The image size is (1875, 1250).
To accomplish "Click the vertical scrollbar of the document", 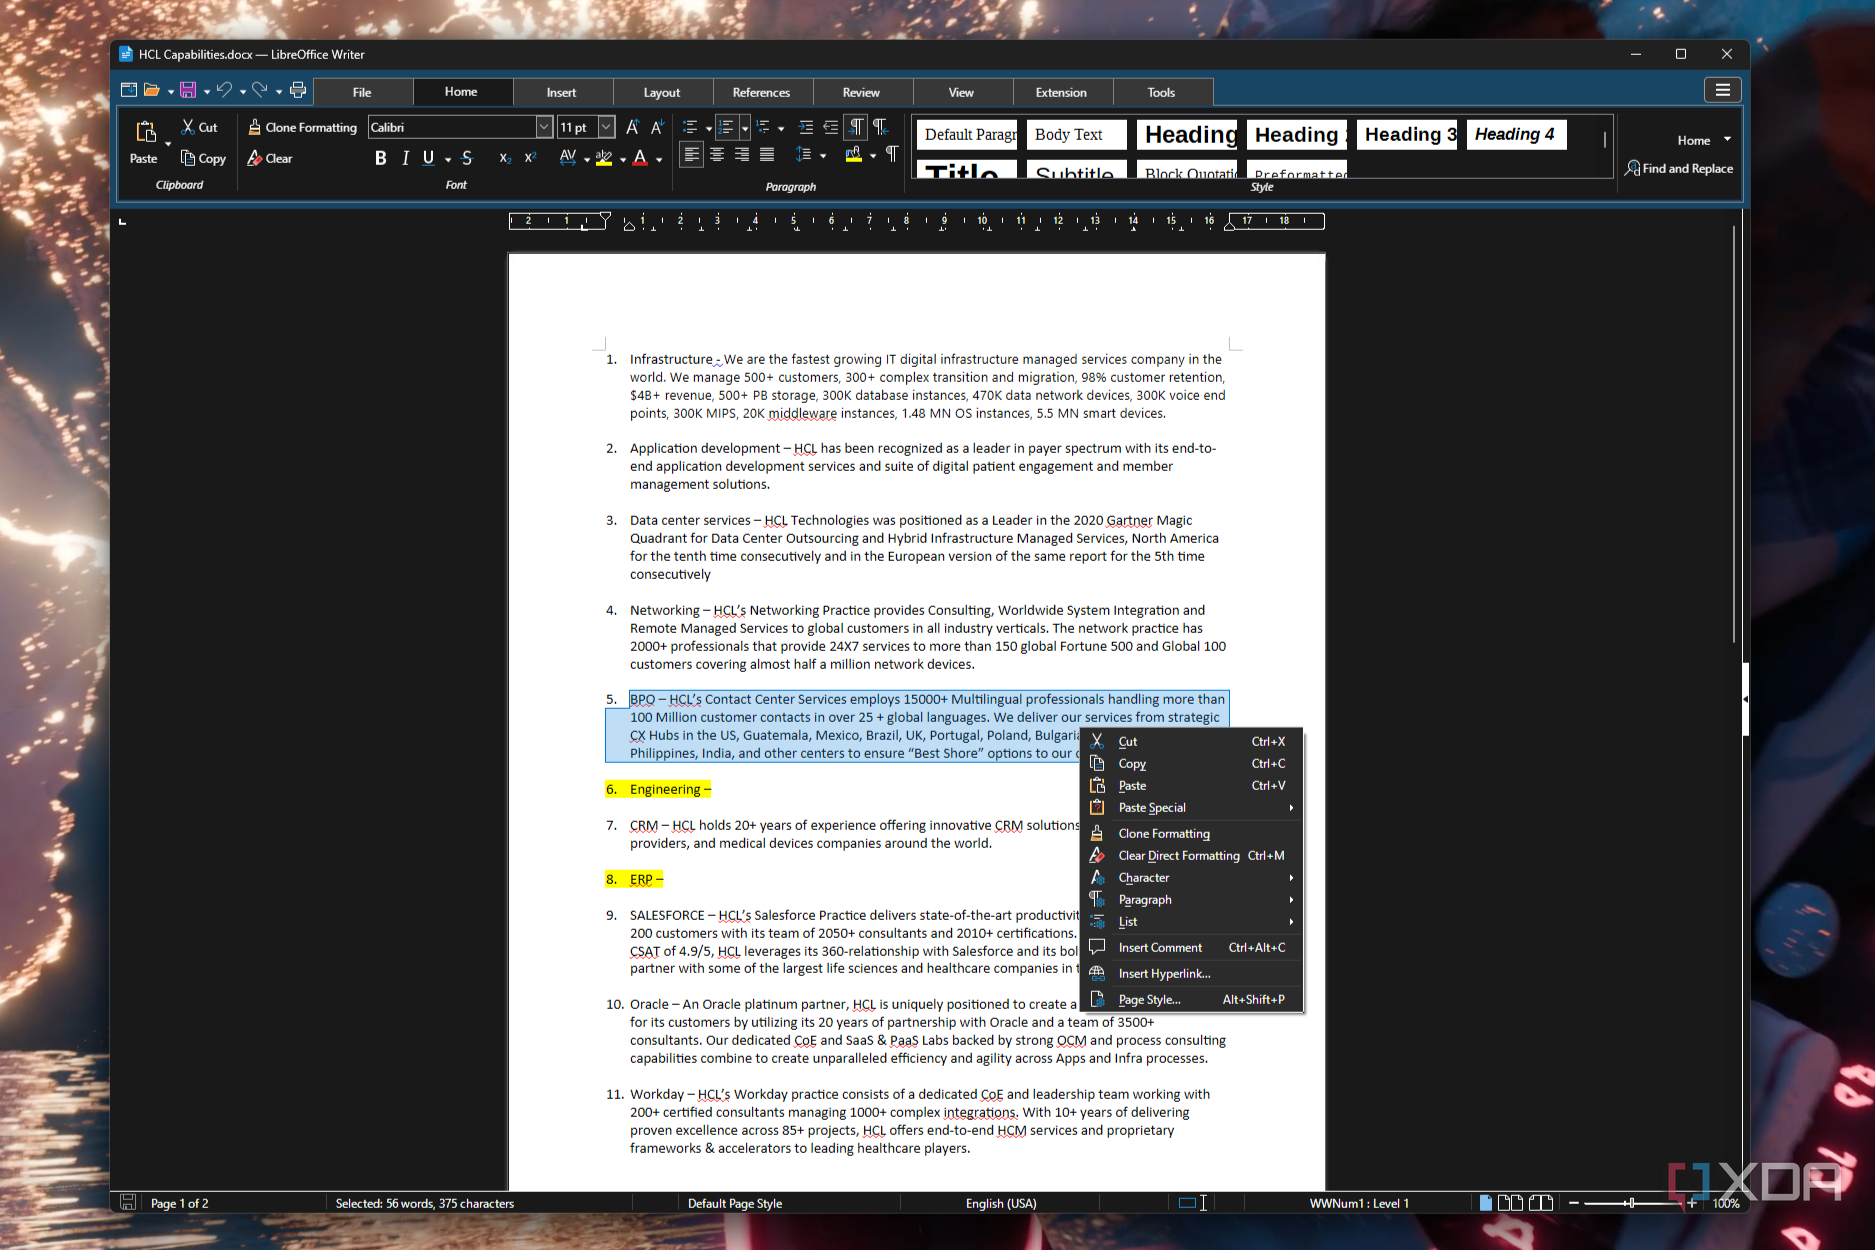I will click(1735, 435).
